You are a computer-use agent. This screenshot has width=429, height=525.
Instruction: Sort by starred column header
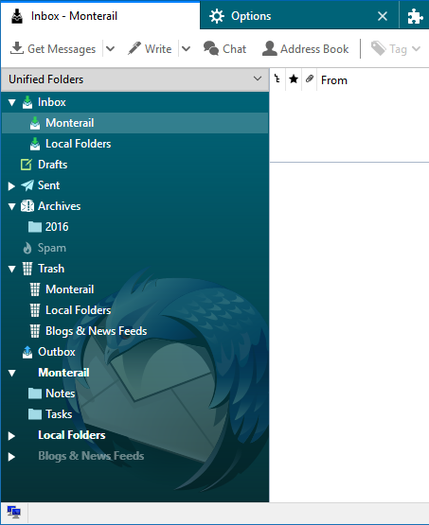(x=294, y=79)
